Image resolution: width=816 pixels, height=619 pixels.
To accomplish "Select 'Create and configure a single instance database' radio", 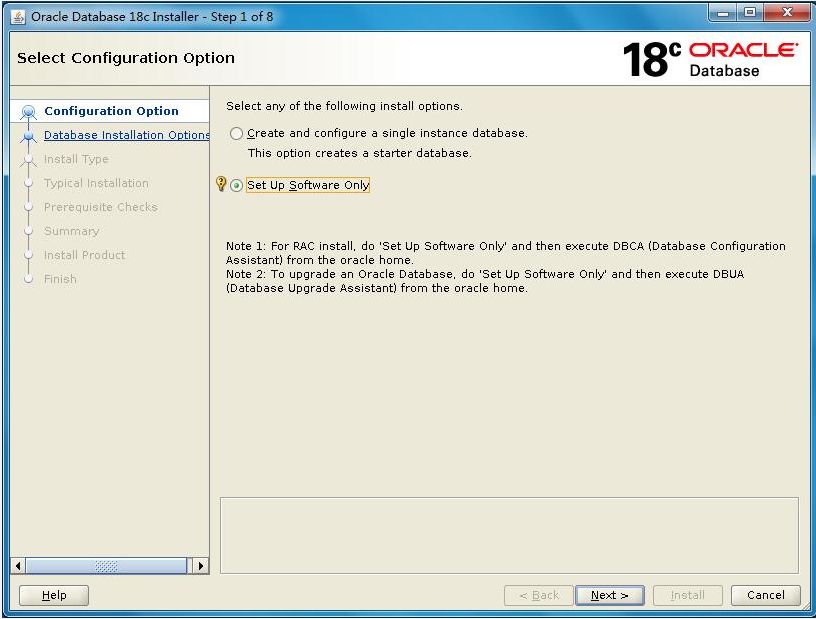I will [236, 134].
